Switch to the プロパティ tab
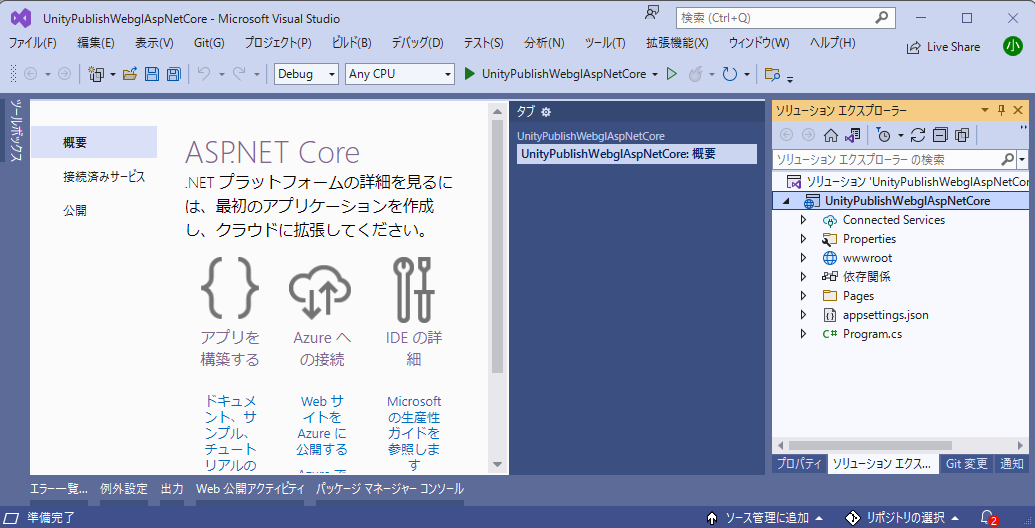Viewport: 1035px width, 528px height. 799,464
